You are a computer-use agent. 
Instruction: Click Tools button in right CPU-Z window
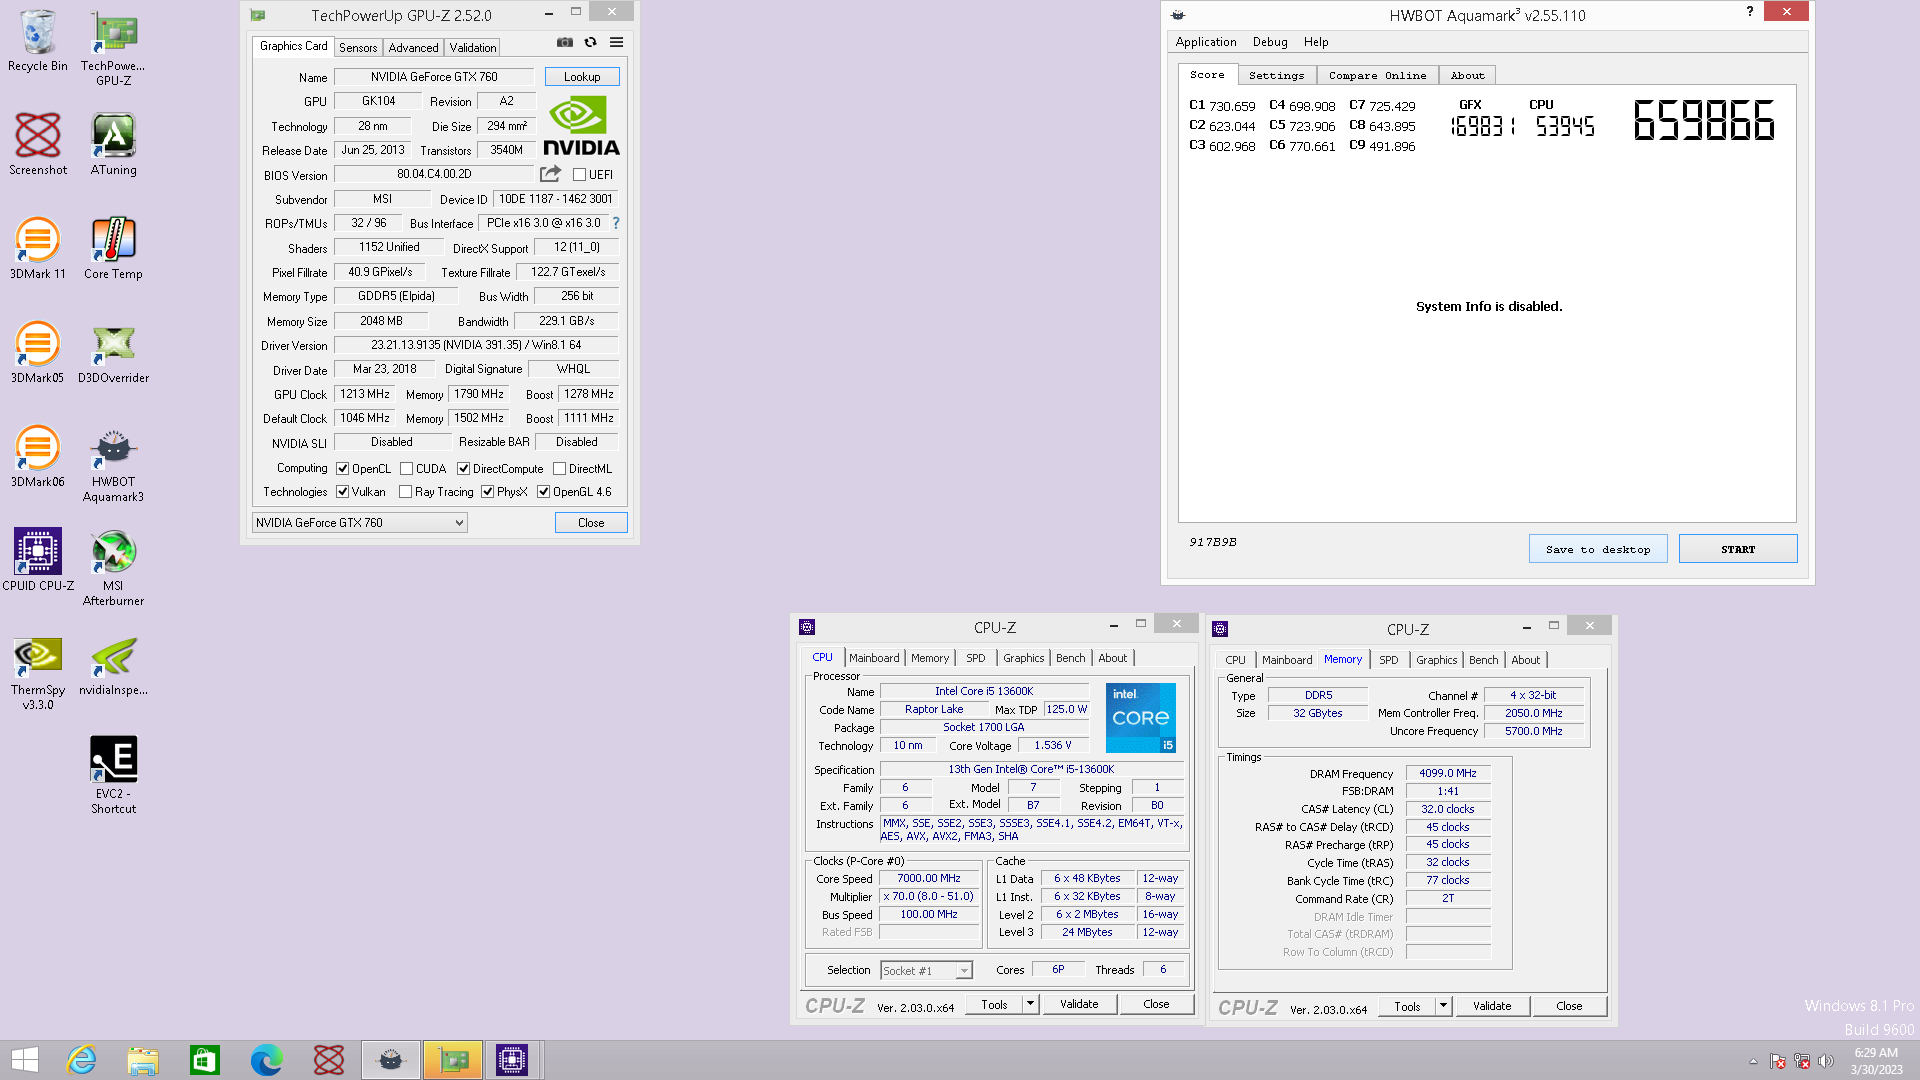[1407, 1005]
